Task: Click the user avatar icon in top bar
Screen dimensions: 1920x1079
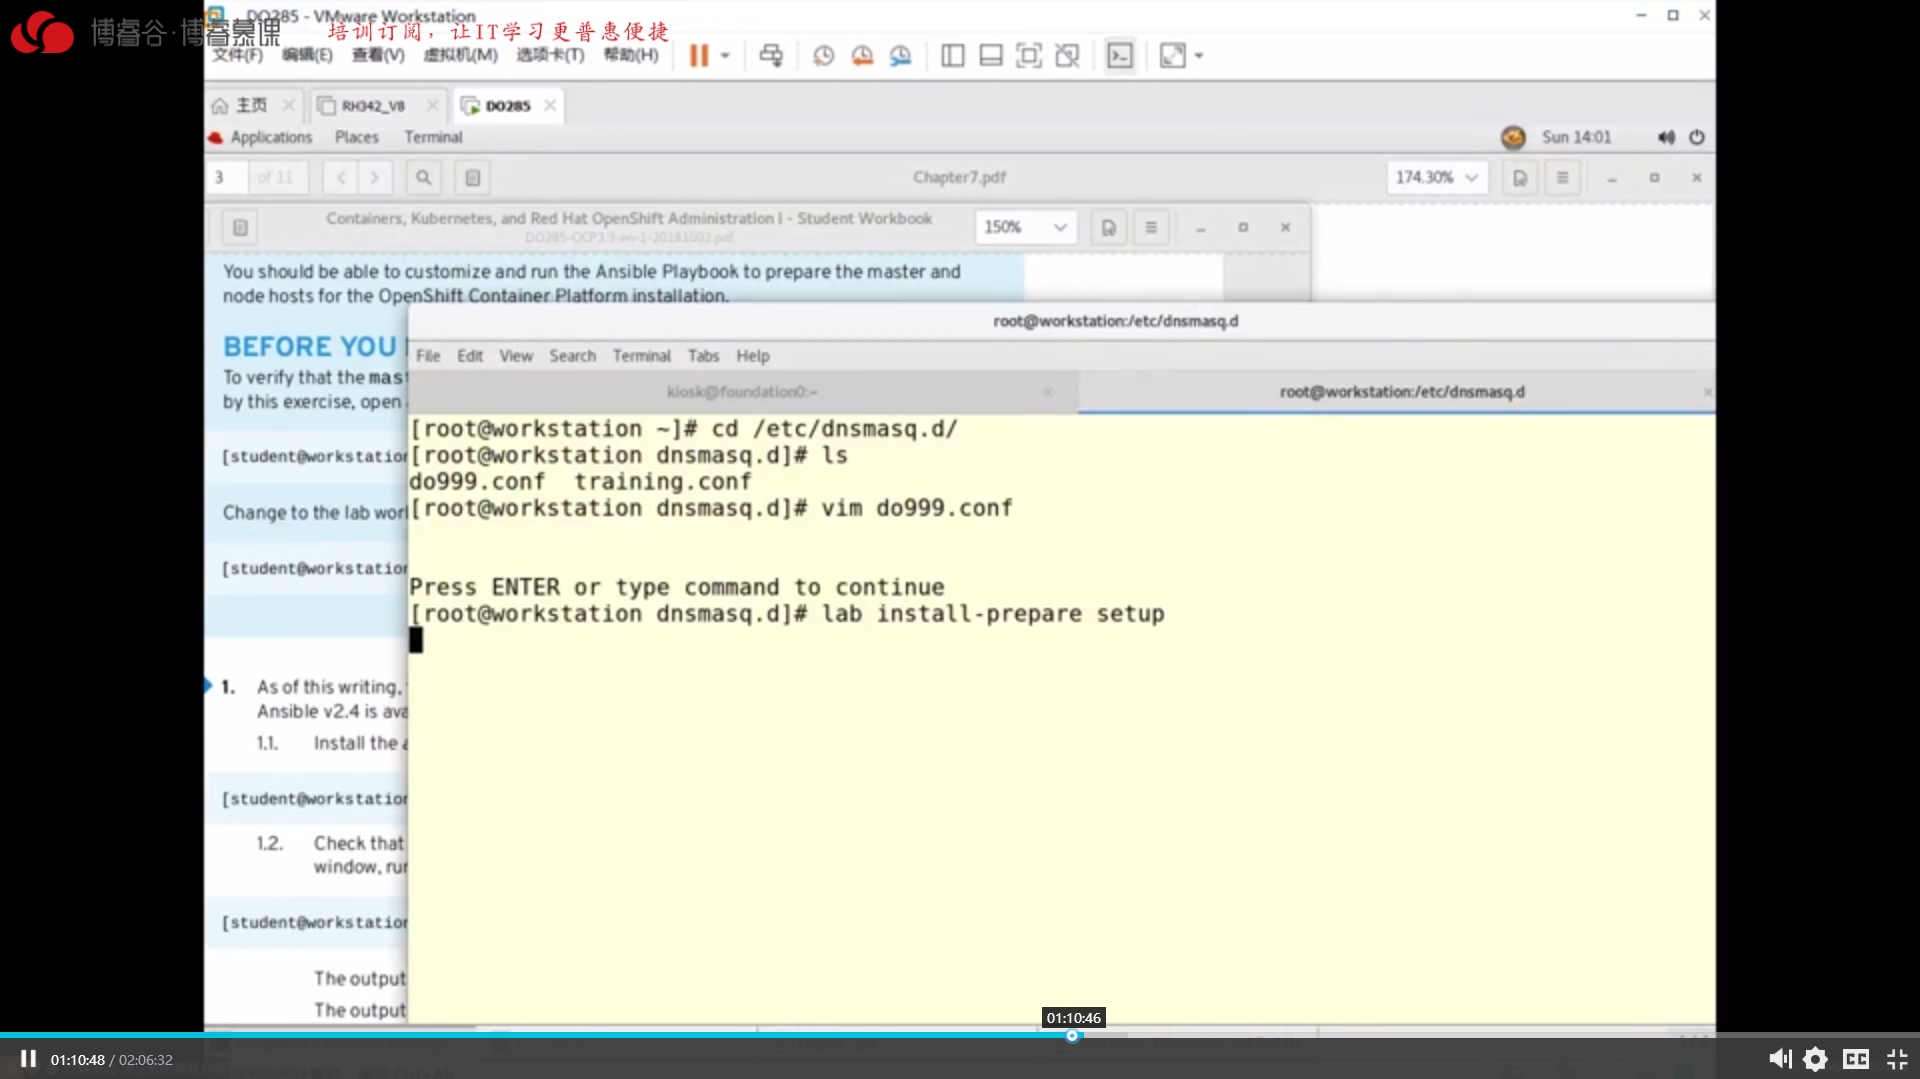Action: pyautogui.click(x=1513, y=137)
